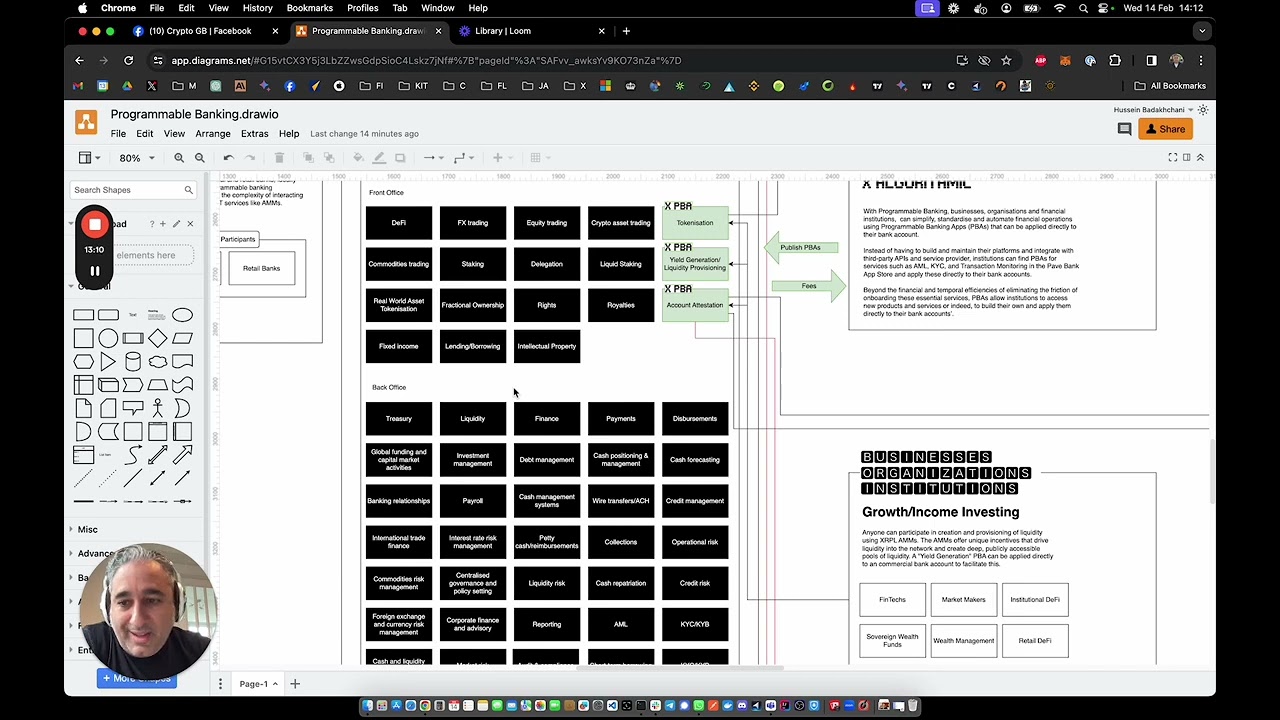Select the parallelogram shape in General palette
The height and width of the screenshot is (720, 1280).
point(182,339)
